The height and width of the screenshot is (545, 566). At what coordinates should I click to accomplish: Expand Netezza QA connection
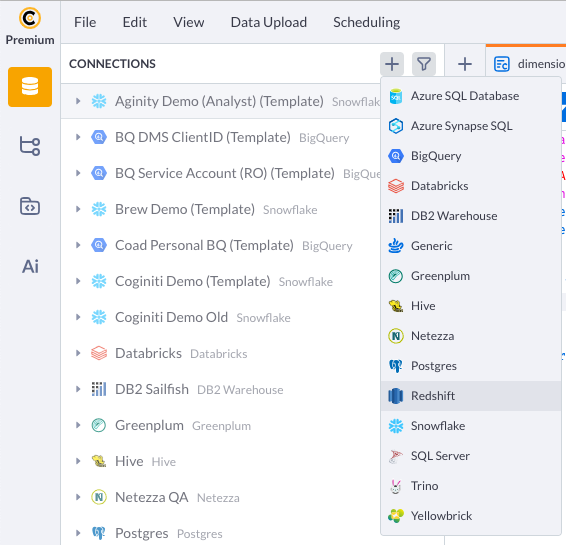(78, 497)
